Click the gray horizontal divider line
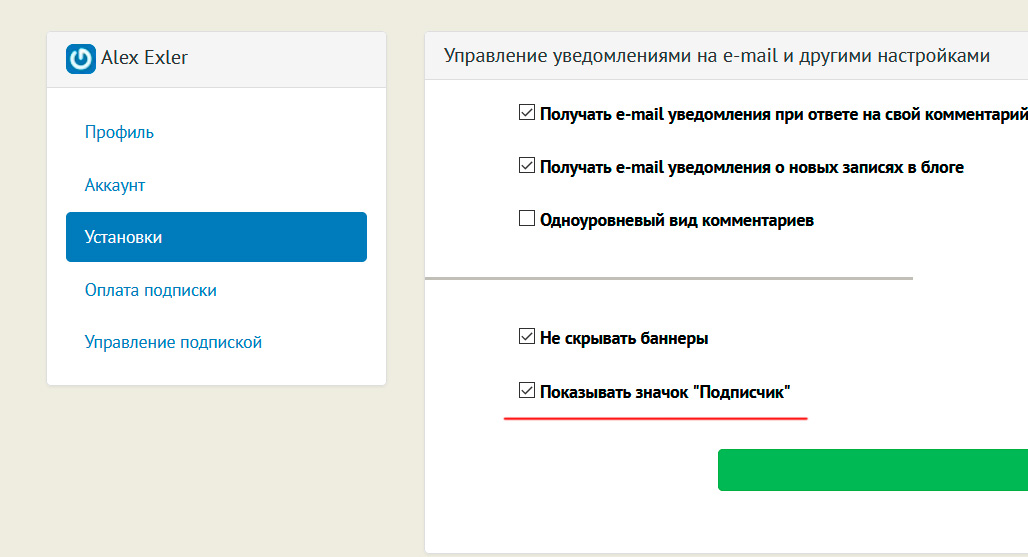The height and width of the screenshot is (557, 1028). [668, 278]
